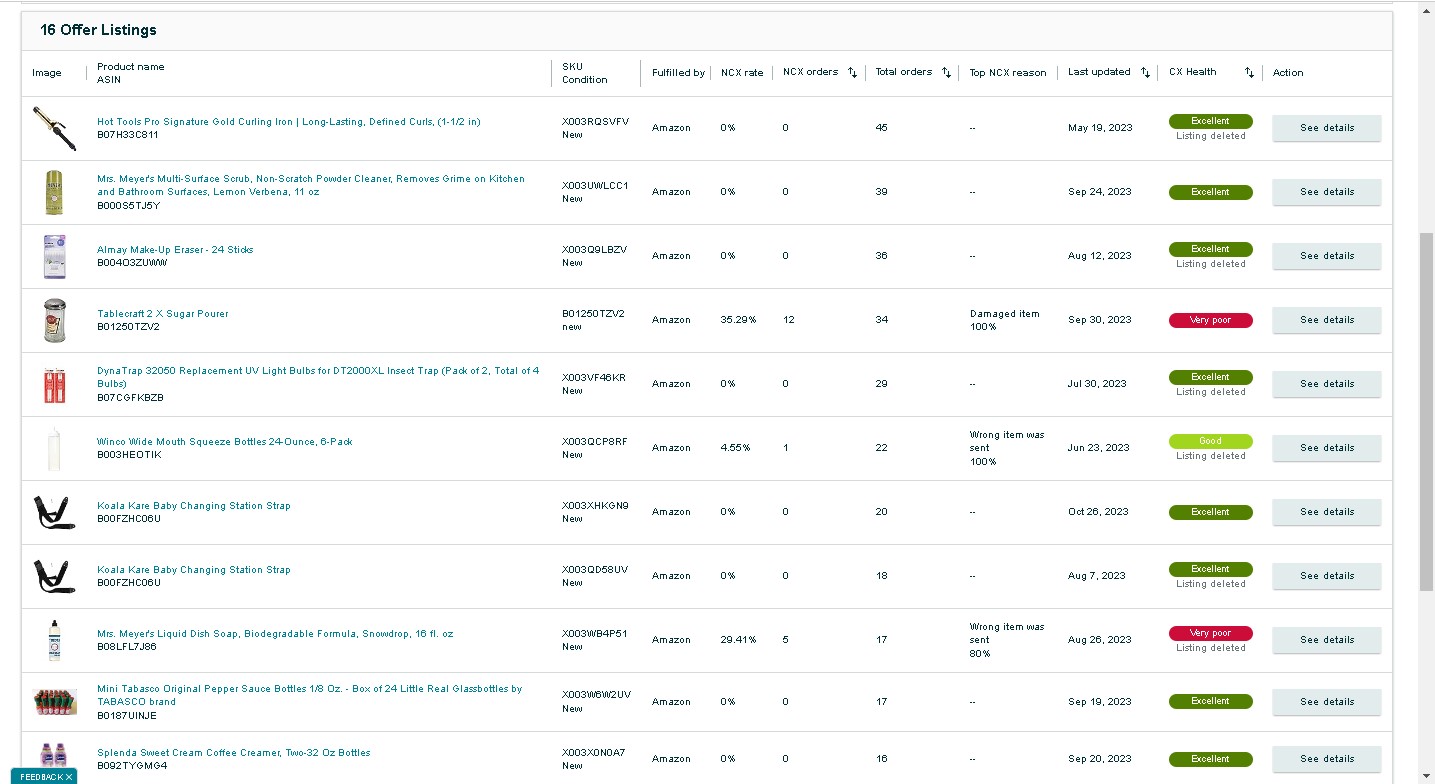This screenshot has width=1435, height=784.
Task: Click the Mini Tabasco bottles product image
Action: [x=54, y=702]
